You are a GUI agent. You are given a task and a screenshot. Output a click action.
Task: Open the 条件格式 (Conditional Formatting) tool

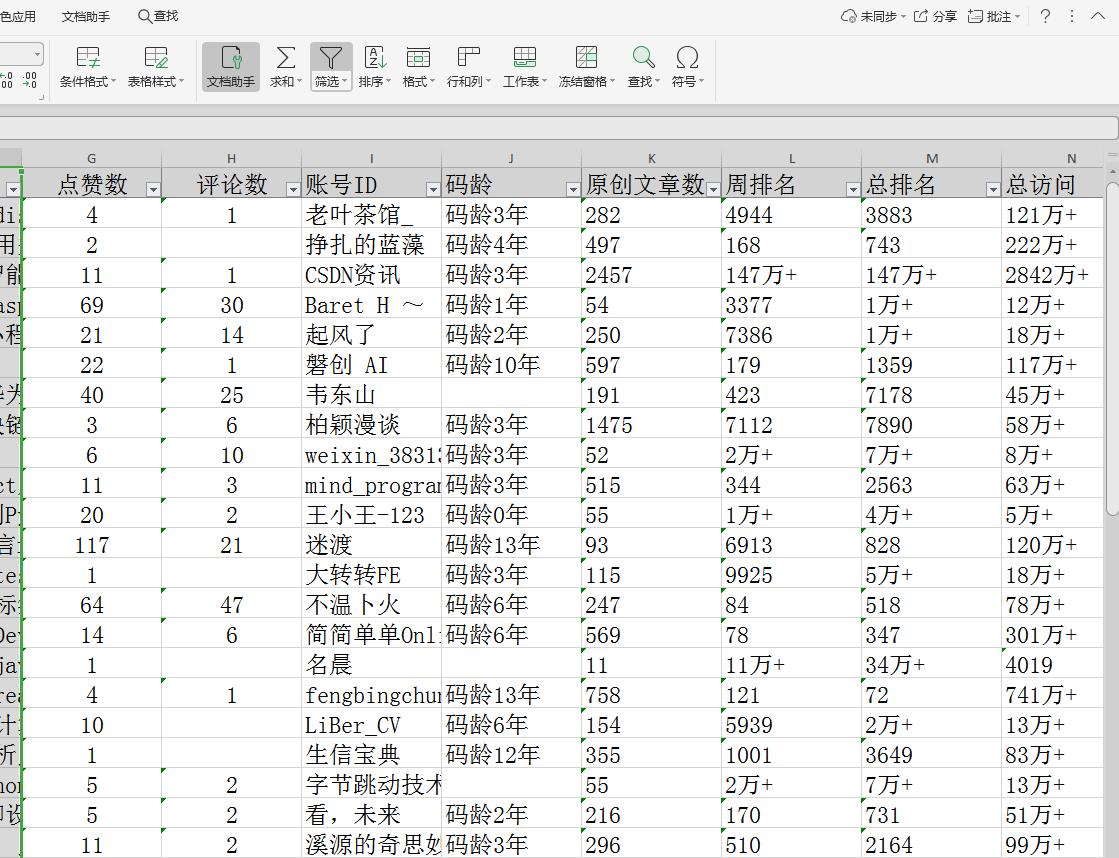(87, 65)
